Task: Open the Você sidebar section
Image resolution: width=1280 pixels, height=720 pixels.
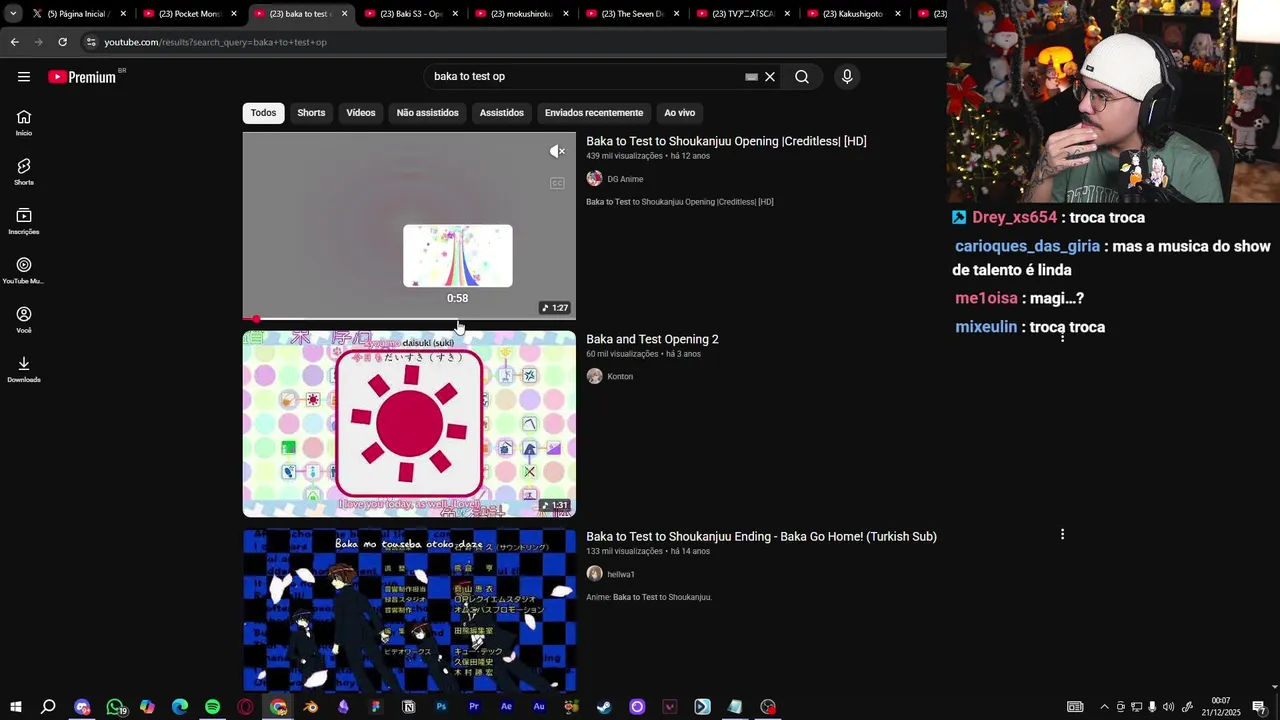Action: coord(24,320)
